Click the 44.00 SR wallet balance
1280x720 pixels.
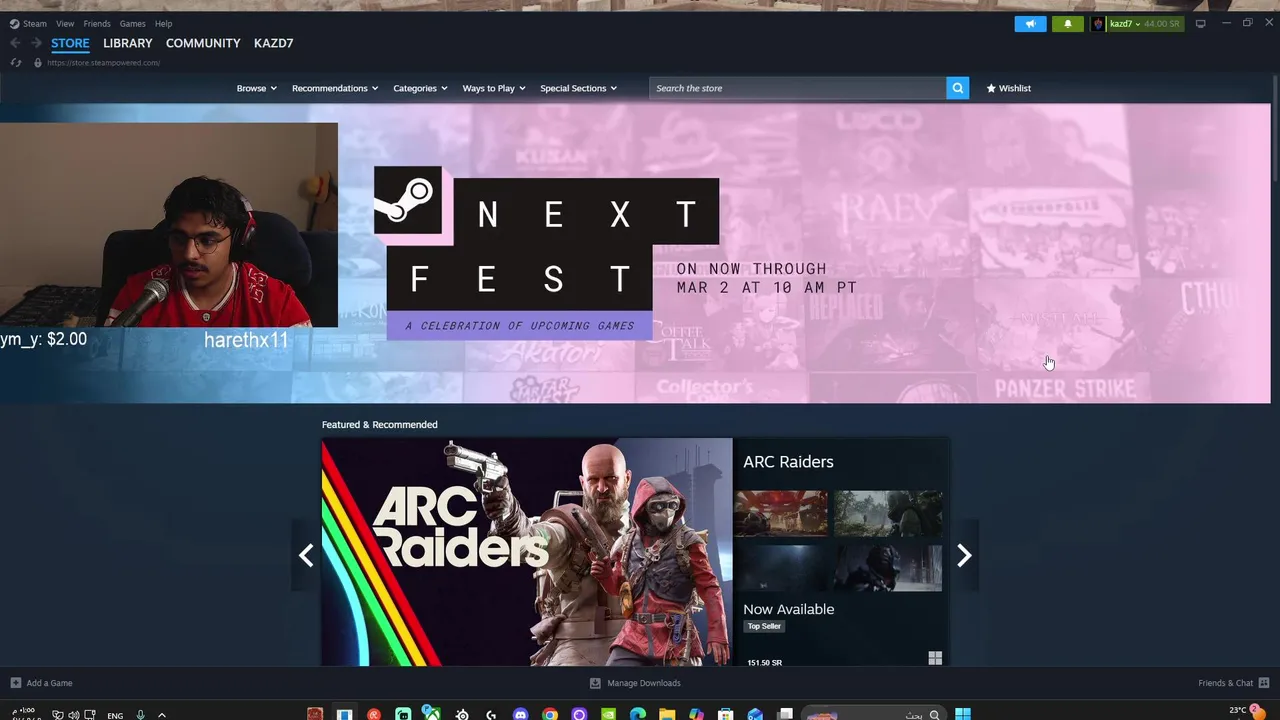[x=1161, y=24]
